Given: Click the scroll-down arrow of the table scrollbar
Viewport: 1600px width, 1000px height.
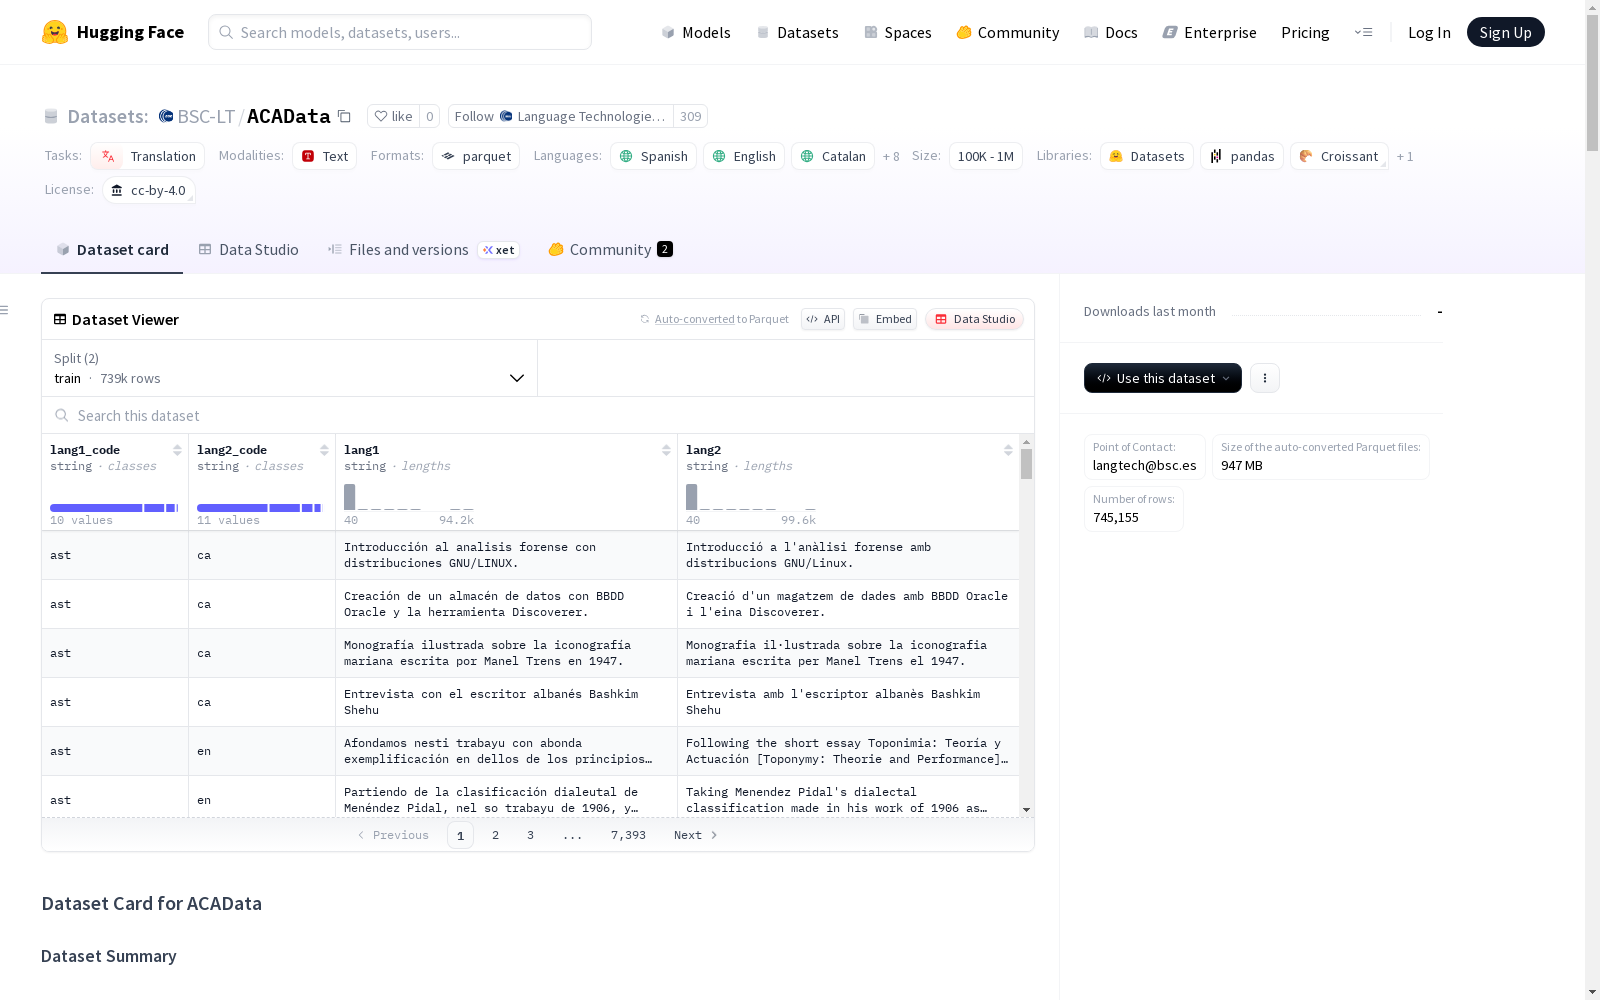Looking at the screenshot, I should 1026,810.
